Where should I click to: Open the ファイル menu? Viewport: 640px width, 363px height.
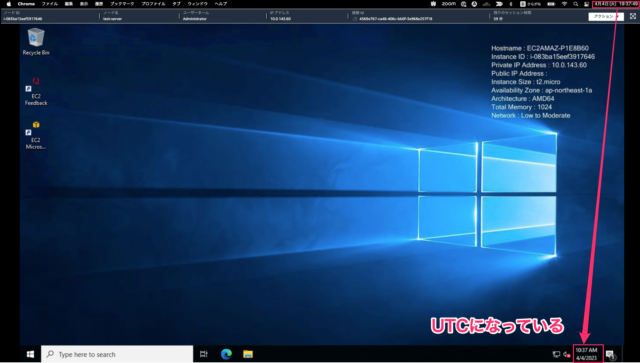pos(49,4)
